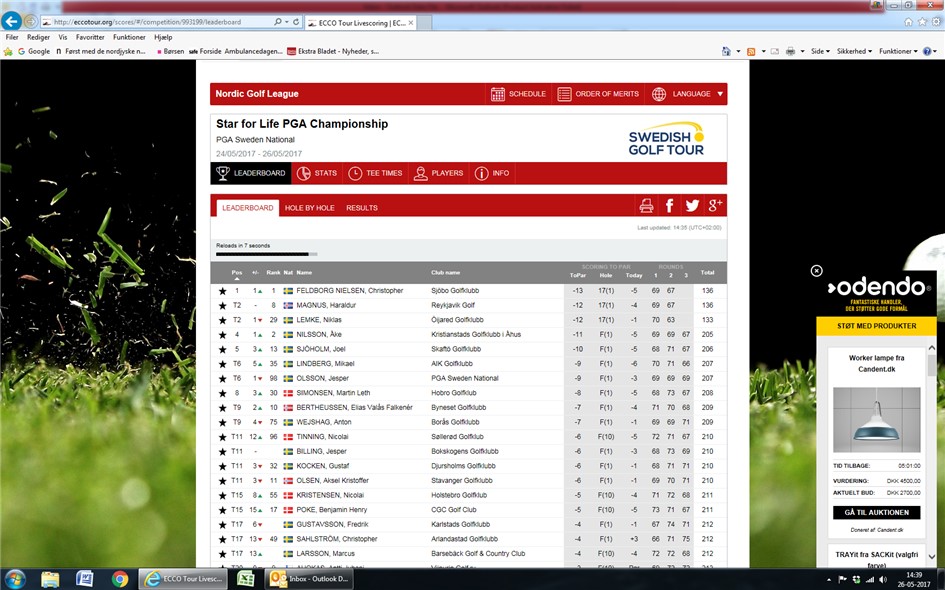Open Excel from the taskbar

(x=245, y=579)
